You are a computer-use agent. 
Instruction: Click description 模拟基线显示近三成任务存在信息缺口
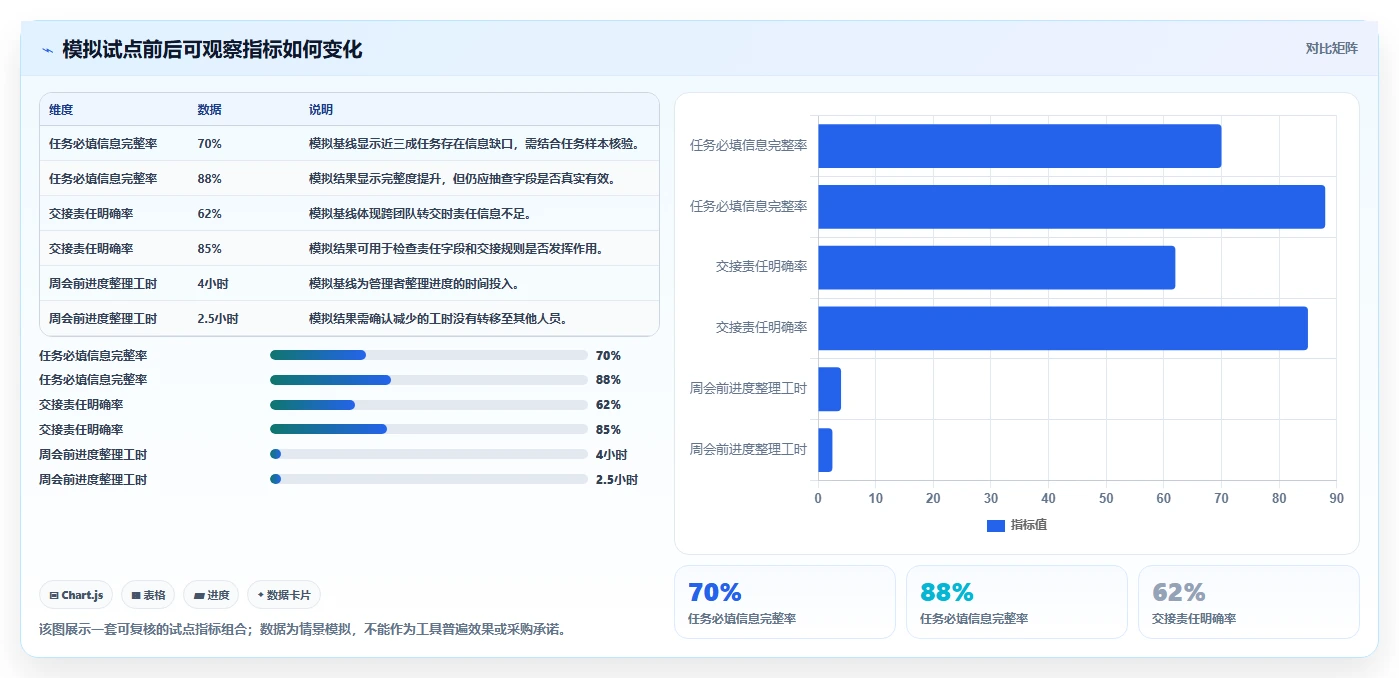coord(473,144)
